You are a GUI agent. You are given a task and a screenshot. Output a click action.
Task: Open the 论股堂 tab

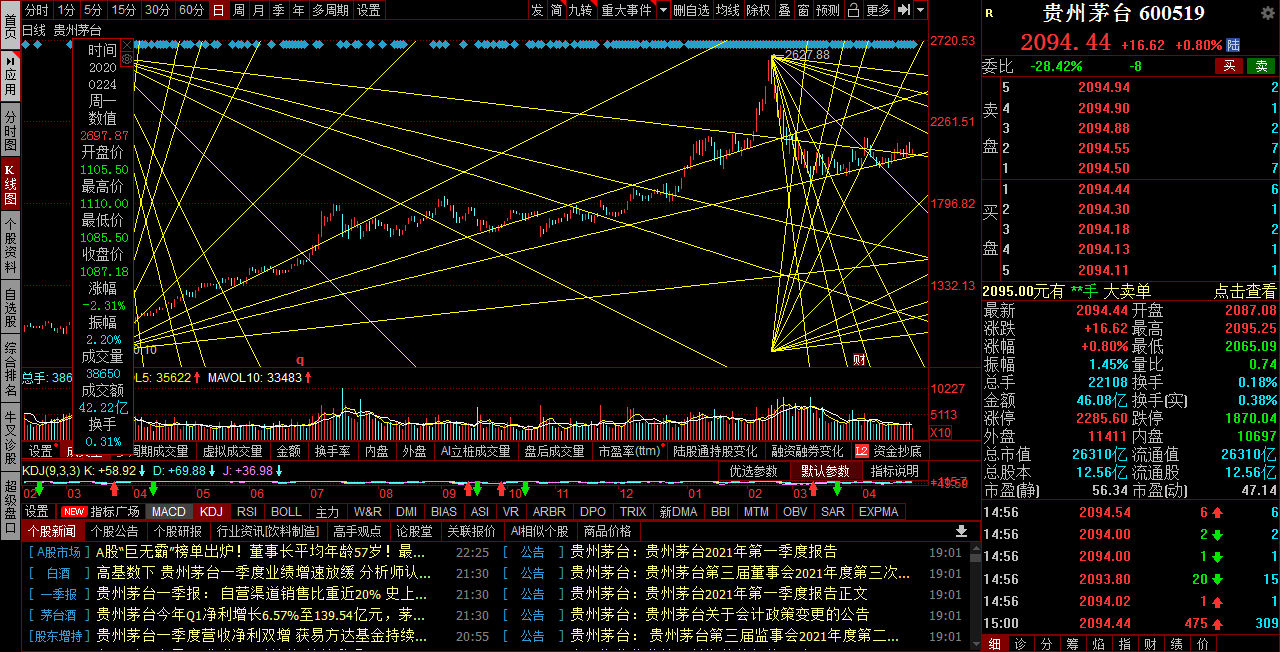414,531
